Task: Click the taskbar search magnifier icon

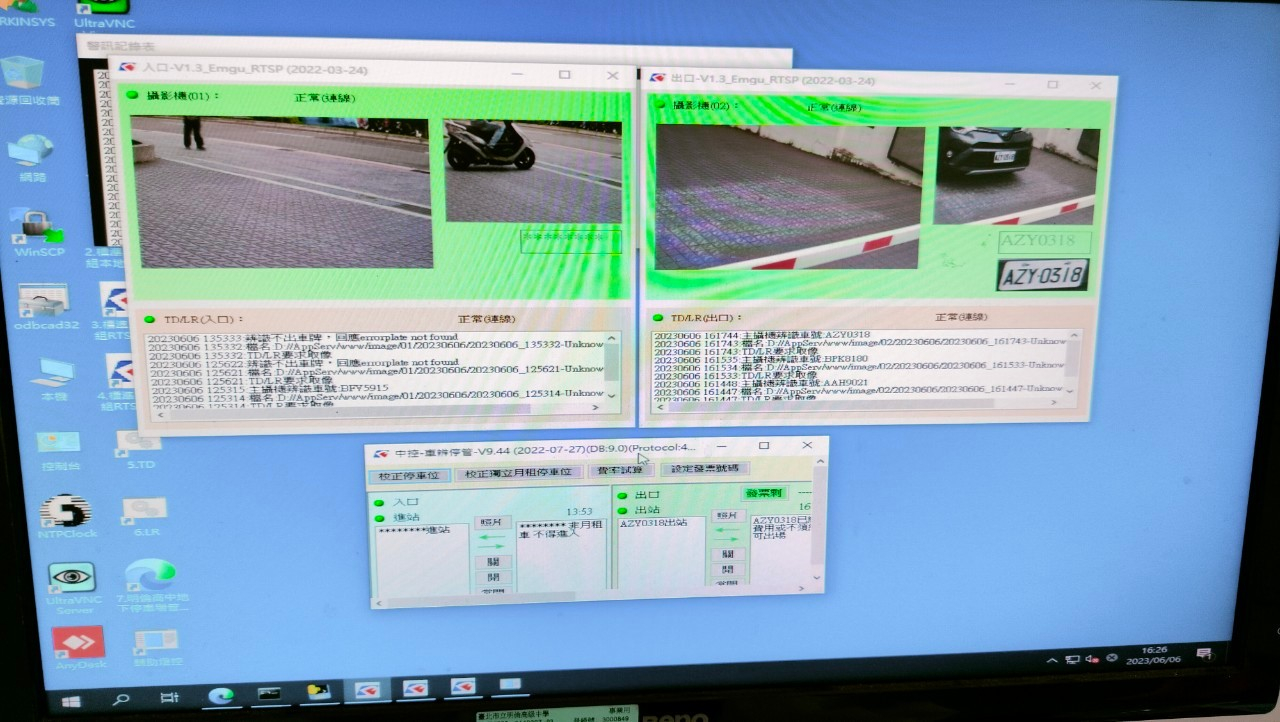Action: tap(121, 699)
